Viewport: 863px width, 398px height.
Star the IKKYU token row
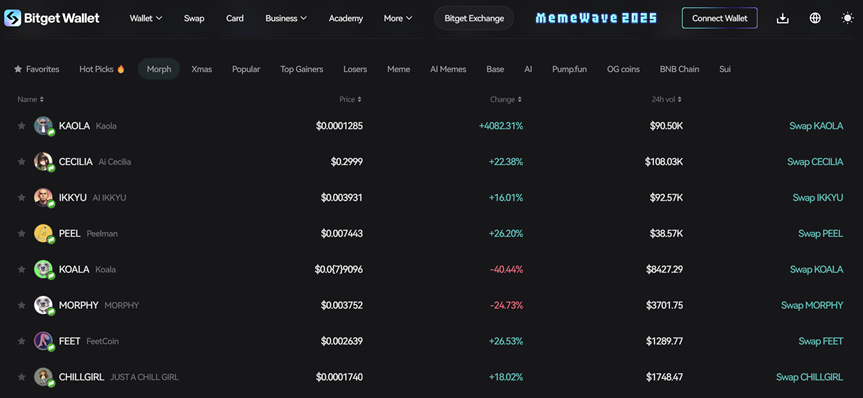coord(21,198)
